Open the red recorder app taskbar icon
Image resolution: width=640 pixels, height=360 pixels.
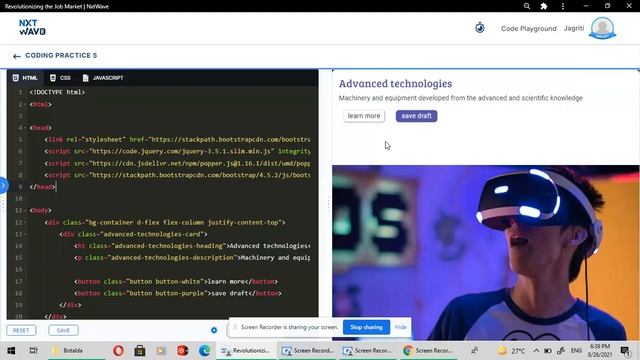pos(182,351)
